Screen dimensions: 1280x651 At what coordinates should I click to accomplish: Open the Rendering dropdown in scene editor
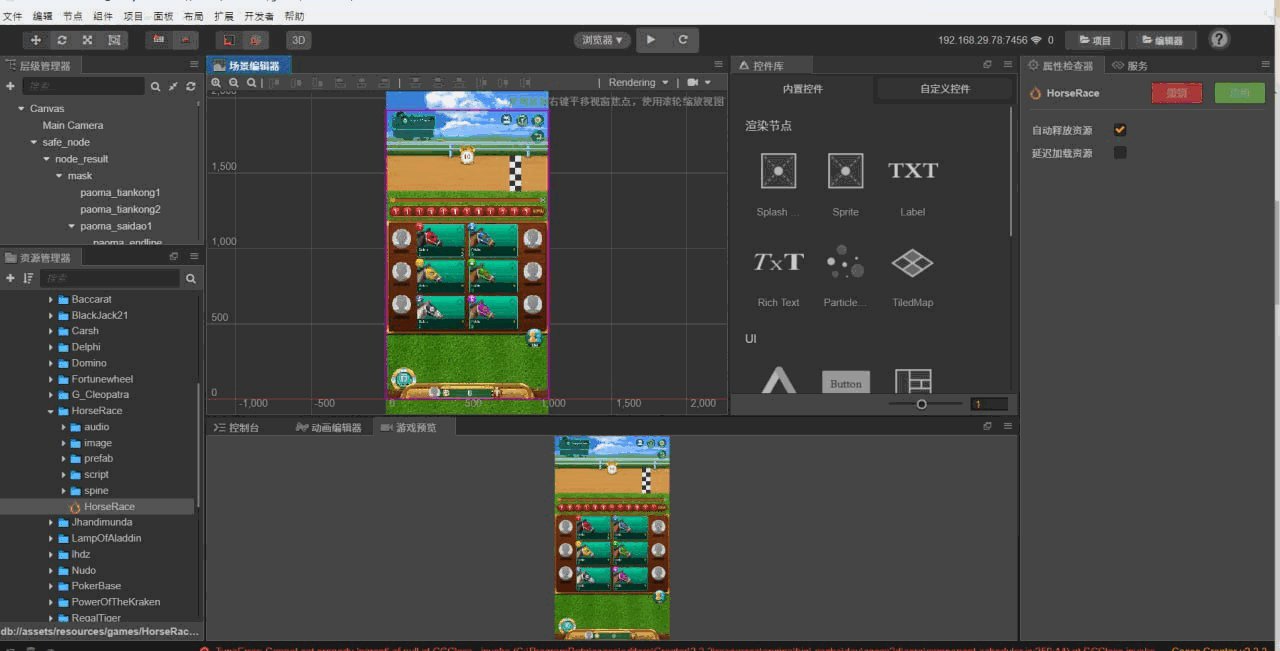pyautogui.click(x=638, y=83)
